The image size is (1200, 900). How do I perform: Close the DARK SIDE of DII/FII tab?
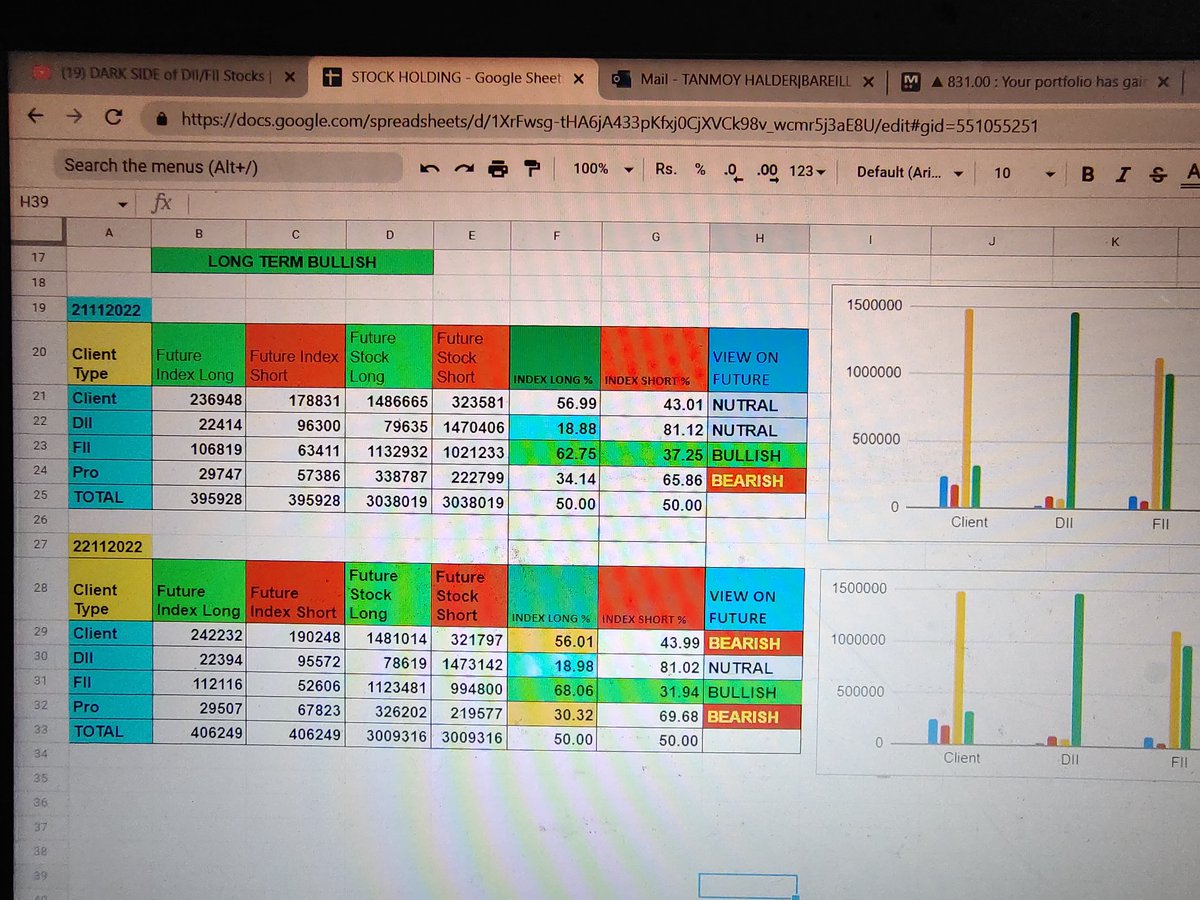289,76
